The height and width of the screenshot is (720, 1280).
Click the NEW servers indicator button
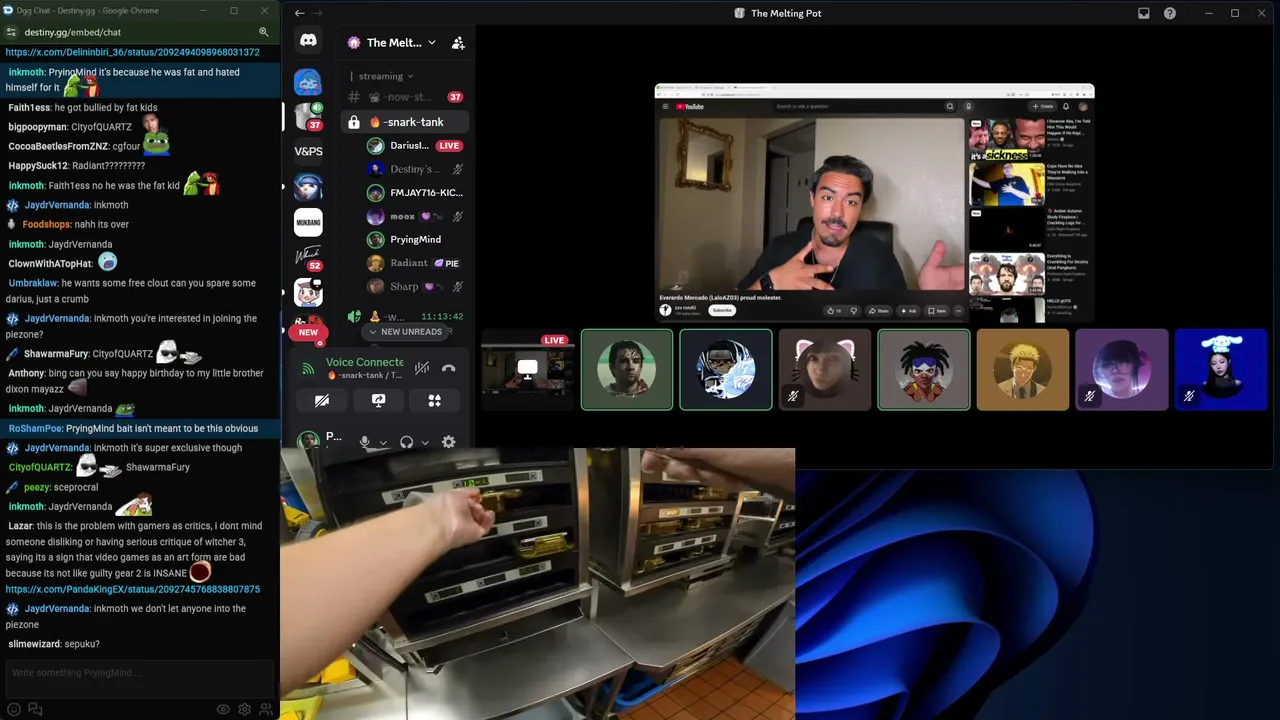(x=308, y=332)
